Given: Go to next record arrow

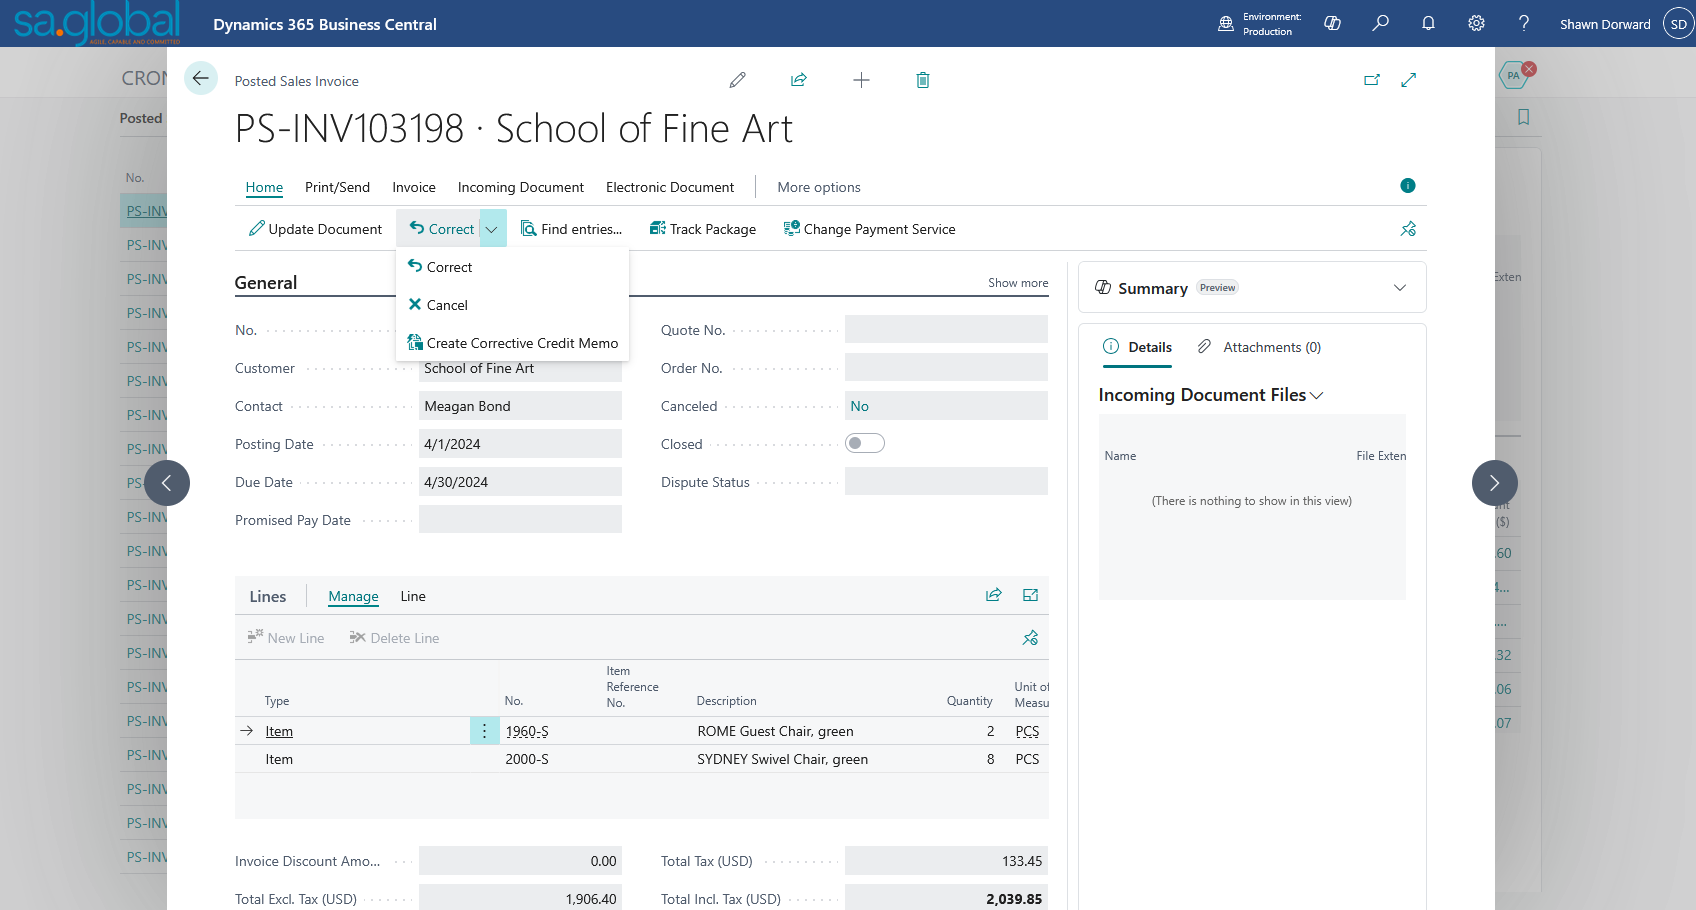Looking at the screenshot, I should tap(1494, 483).
